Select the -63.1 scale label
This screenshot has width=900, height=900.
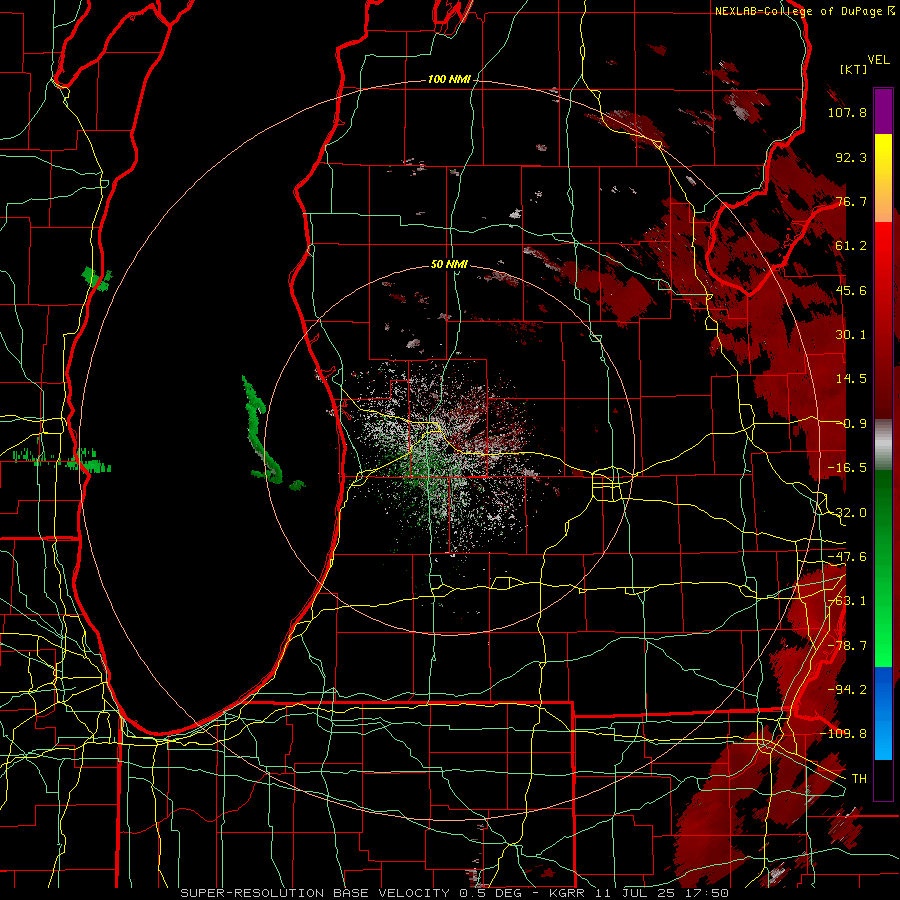point(847,601)
